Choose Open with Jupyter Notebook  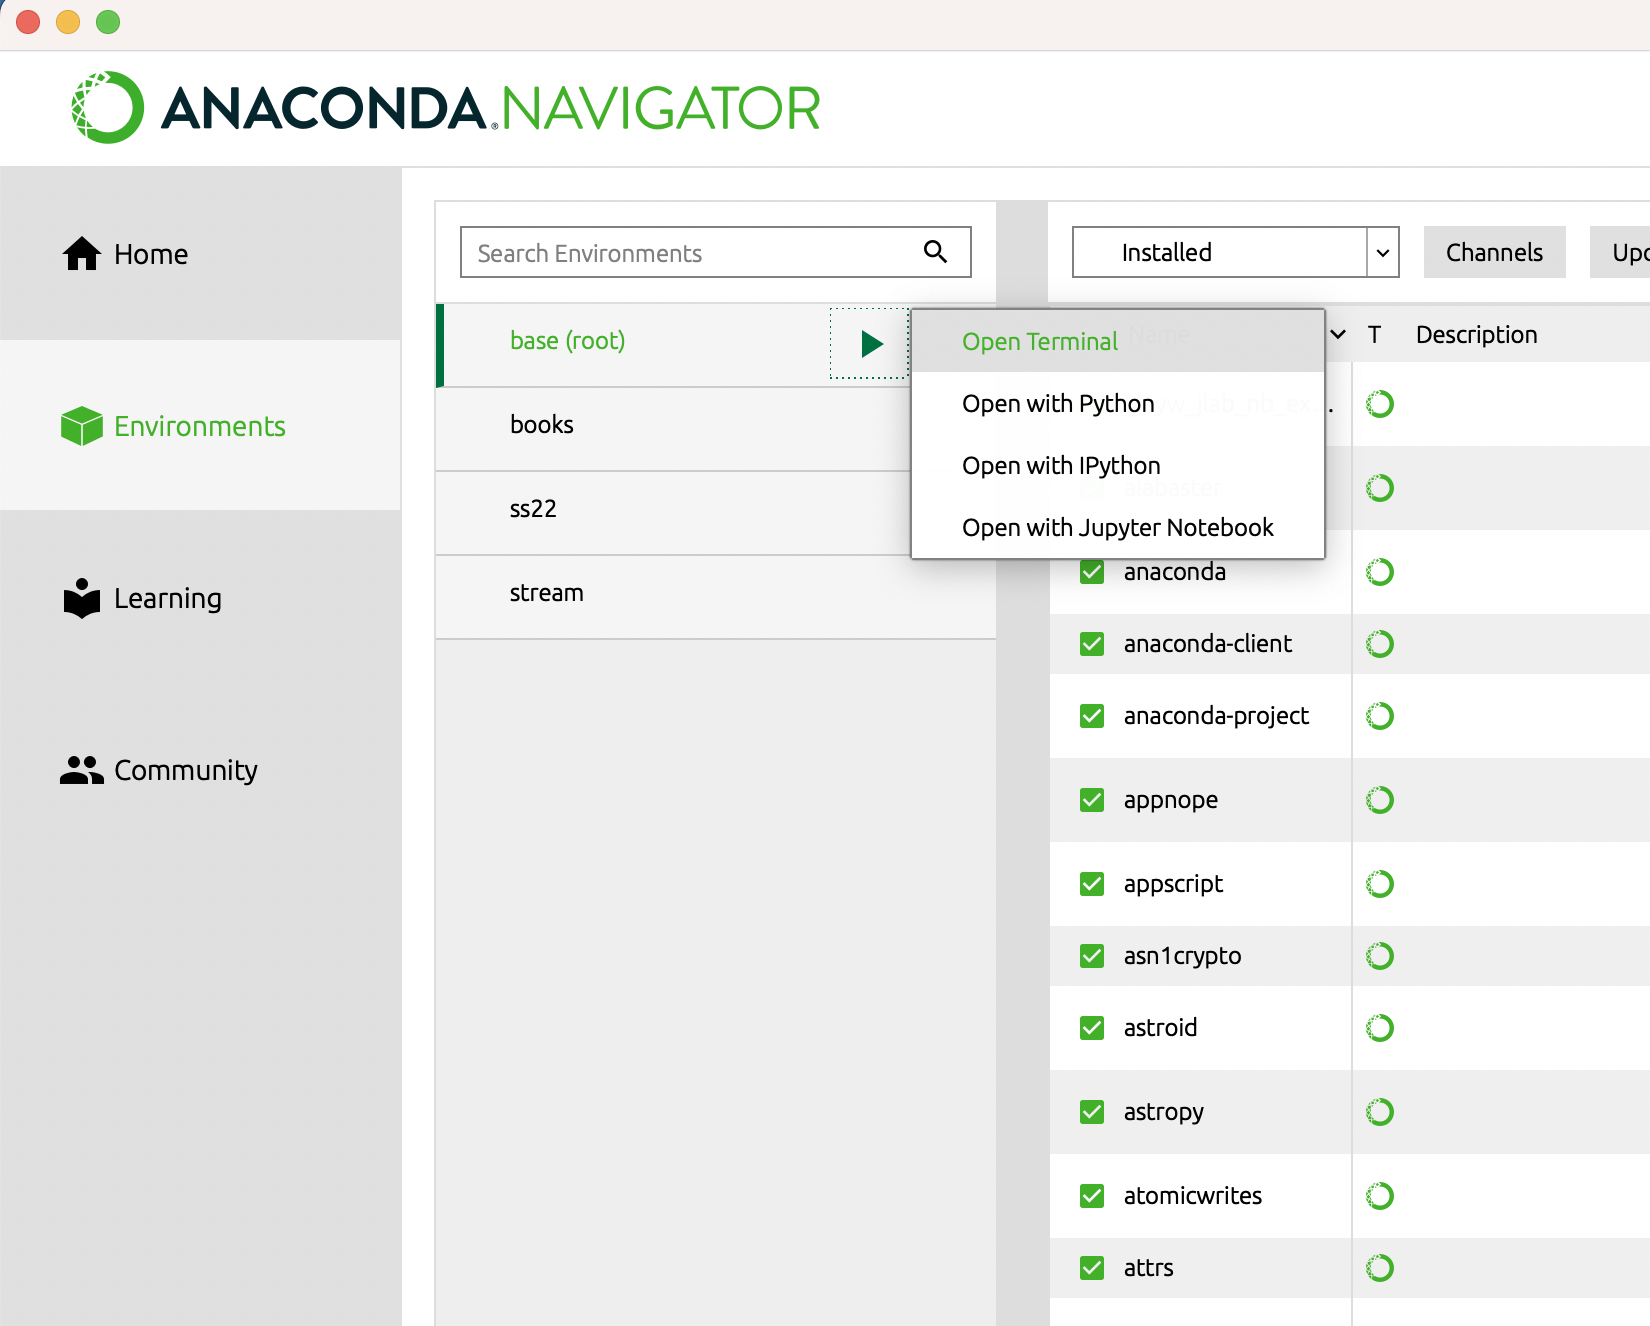click(1117, 528)
